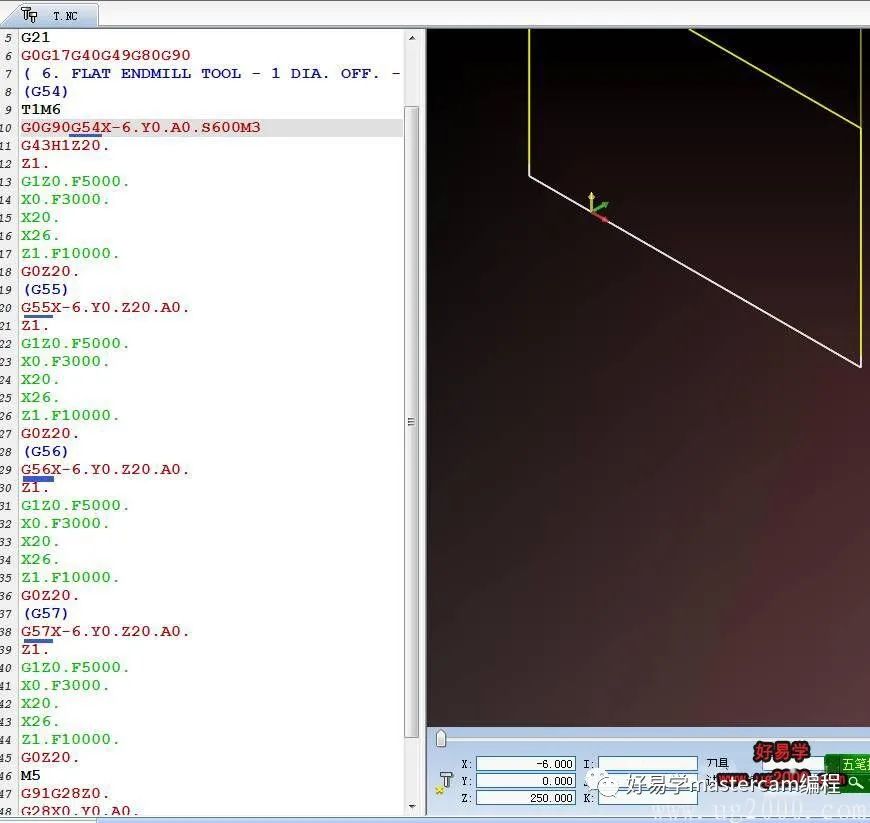Click line 16 'X26.'
The width and height of the screenshot is (870, 823).
pos(39,235)
